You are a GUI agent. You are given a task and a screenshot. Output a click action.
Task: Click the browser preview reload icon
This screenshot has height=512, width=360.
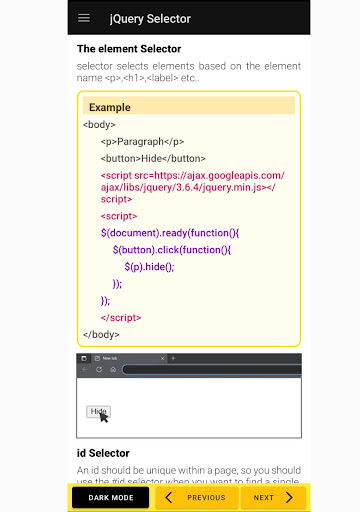point(99,369)
